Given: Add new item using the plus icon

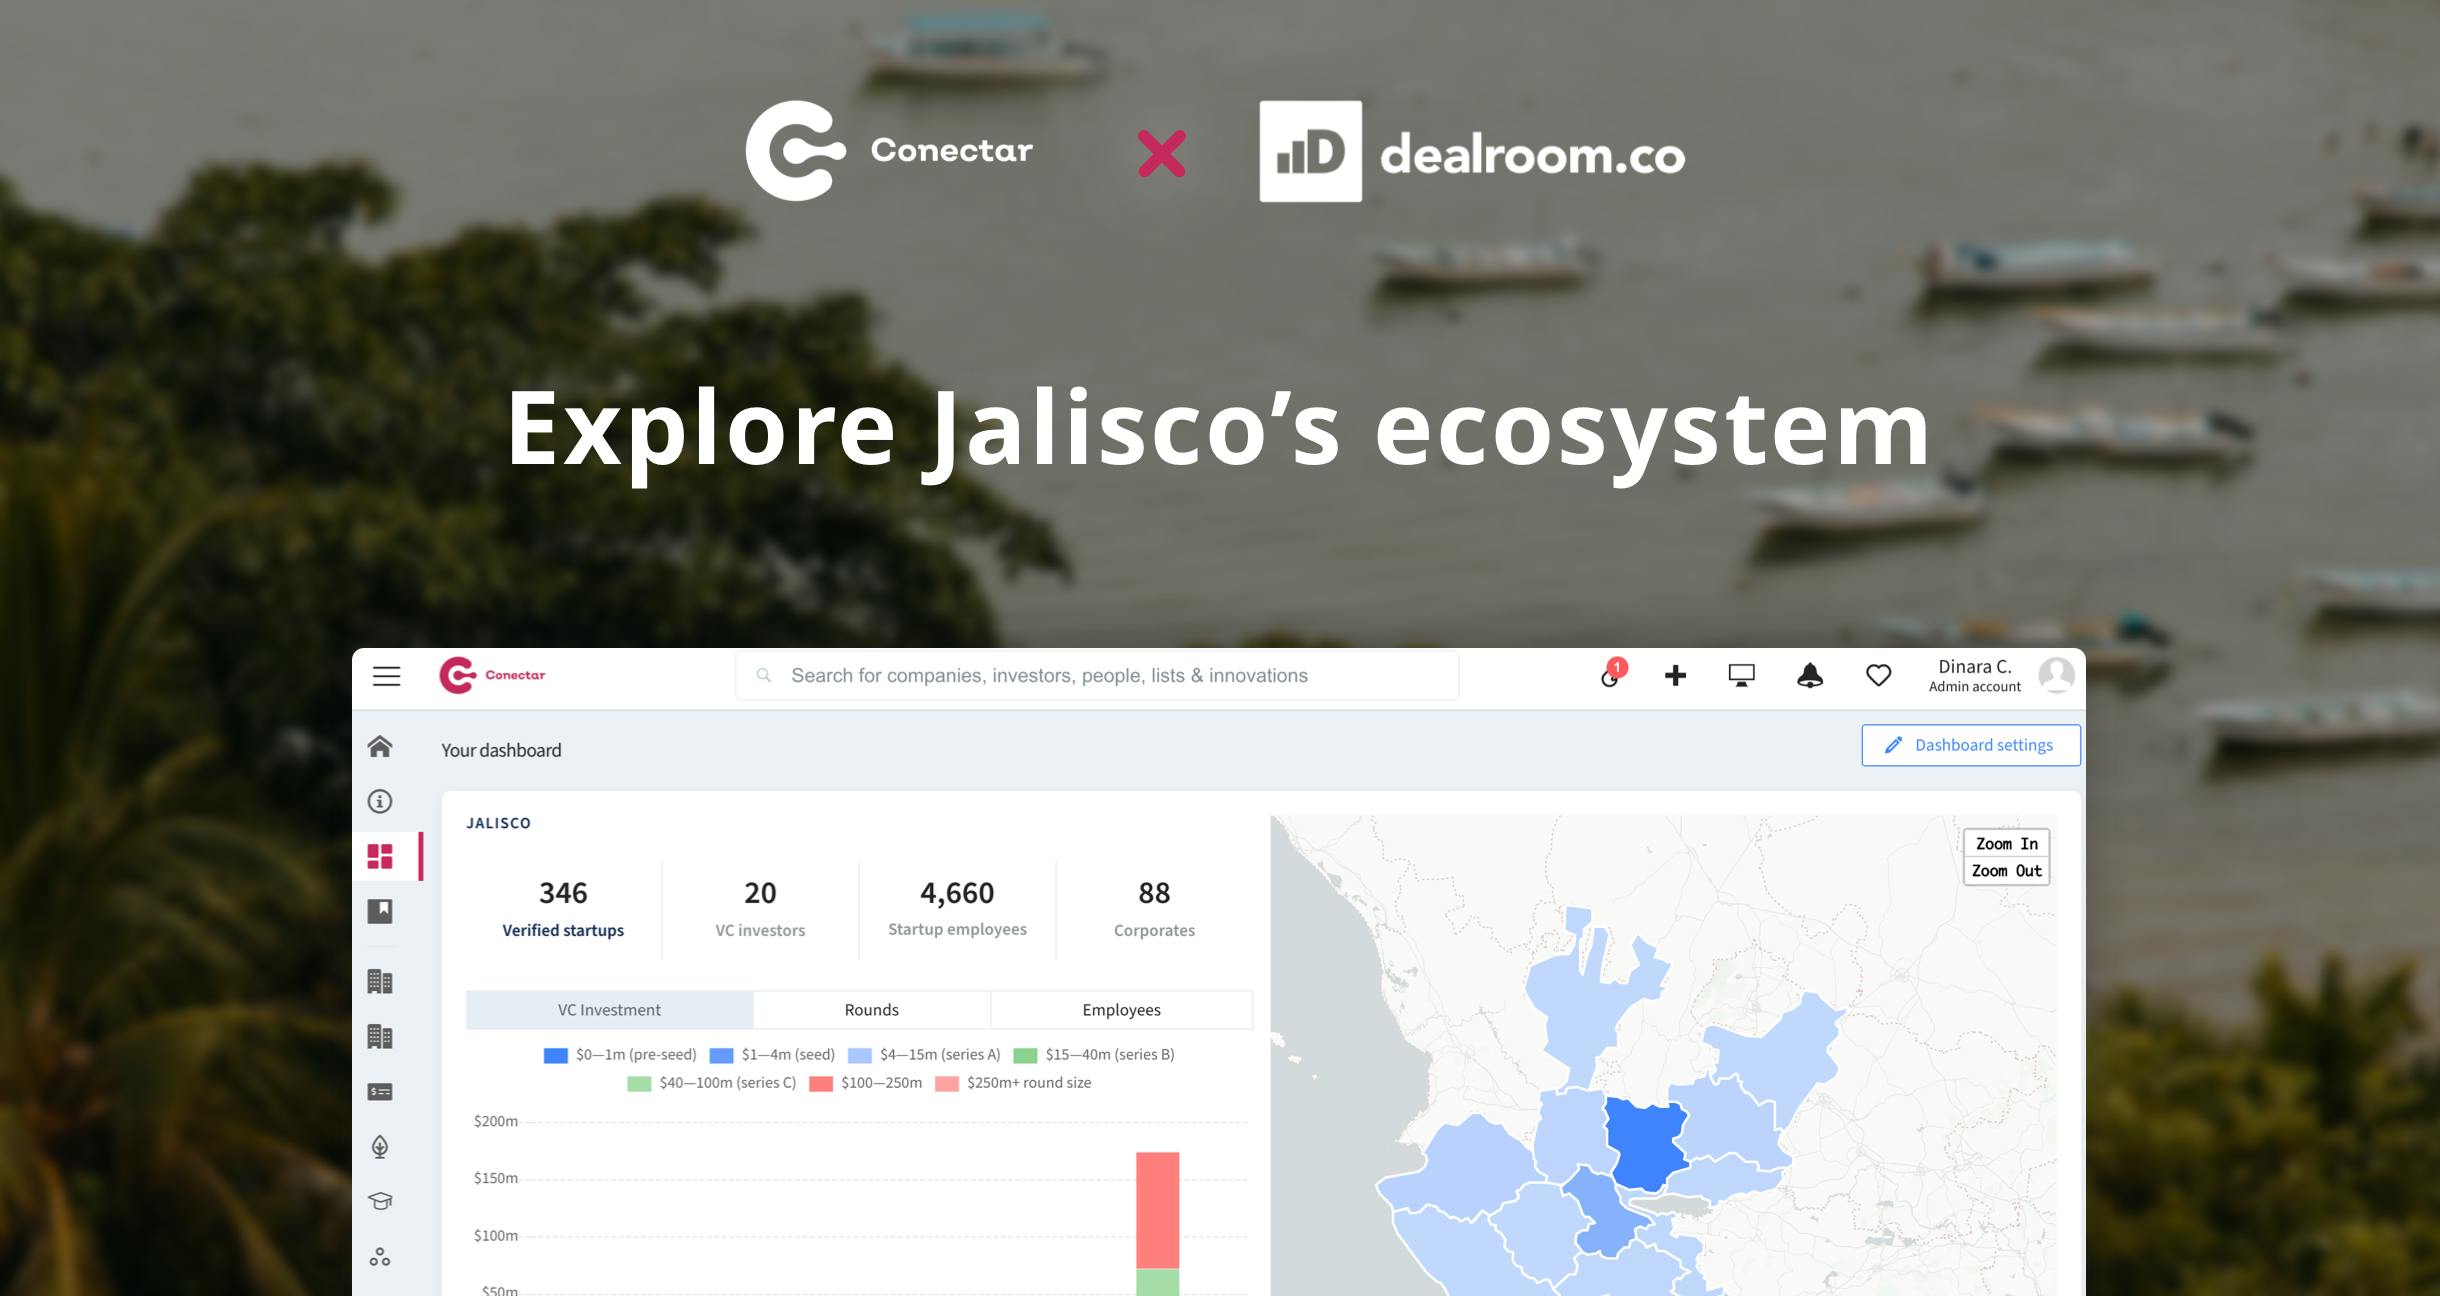Looking at the screenshot, I should pyautogui.click(x=1673, y=675).
